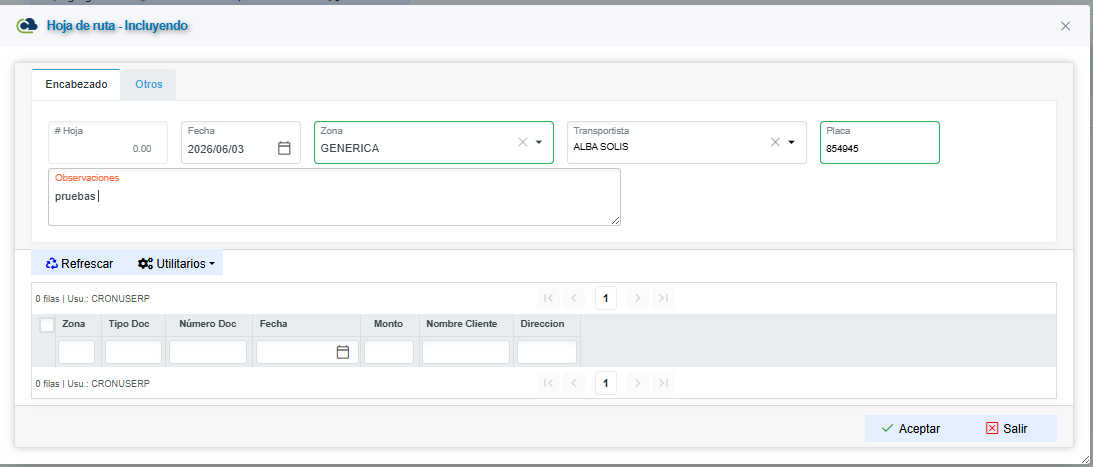Sort by the Fecha column header

[x=273, y=324]
